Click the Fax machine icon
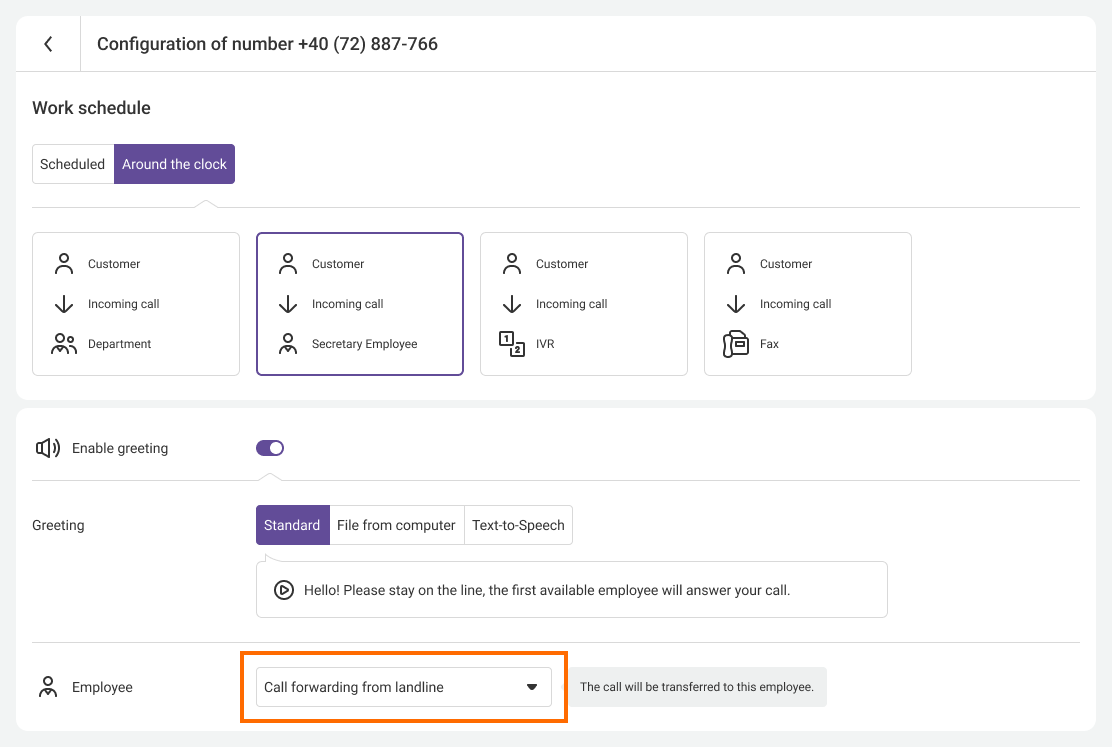This screenshot has height=747, width=1112. 736,344
